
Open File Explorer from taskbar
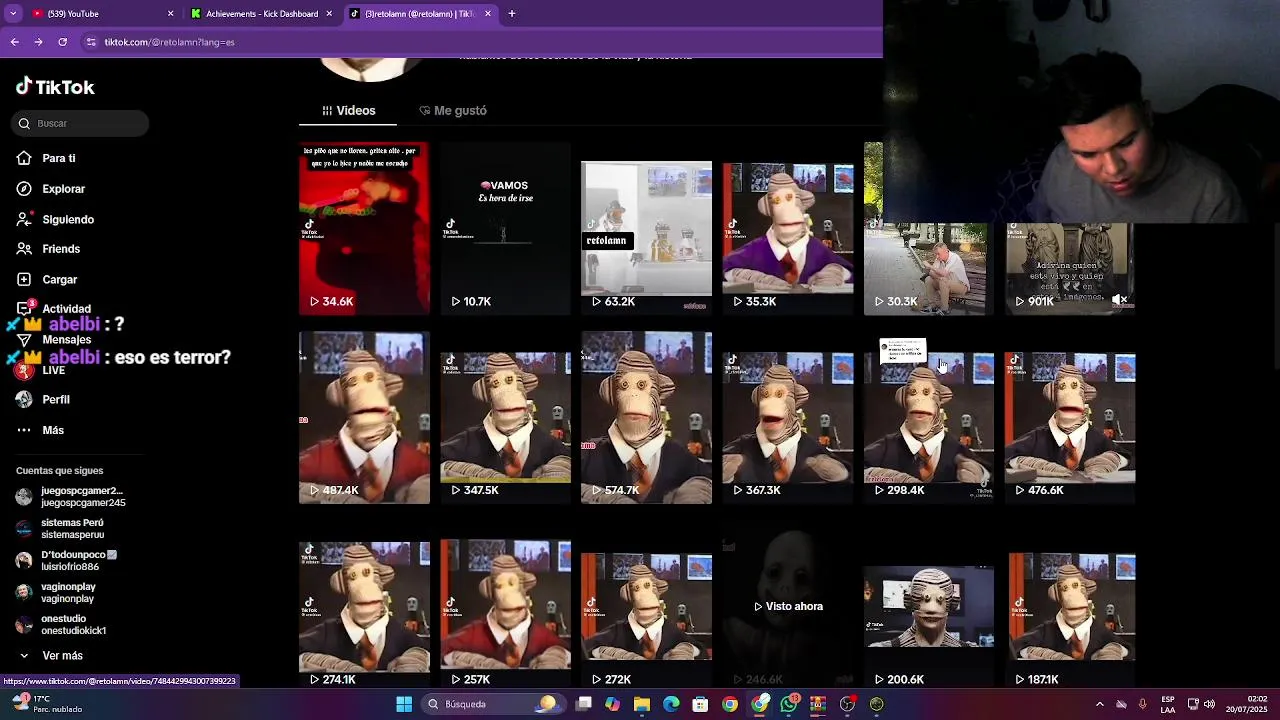[x=642, y=704]
